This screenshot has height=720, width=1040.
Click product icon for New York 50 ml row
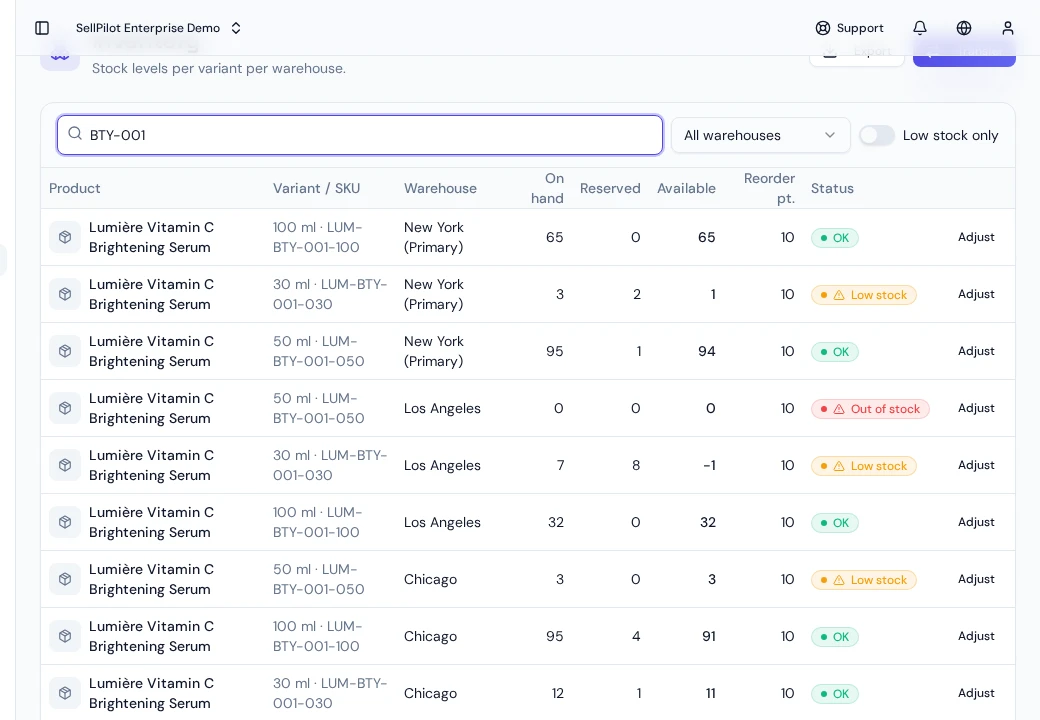[x=65, y=351]
